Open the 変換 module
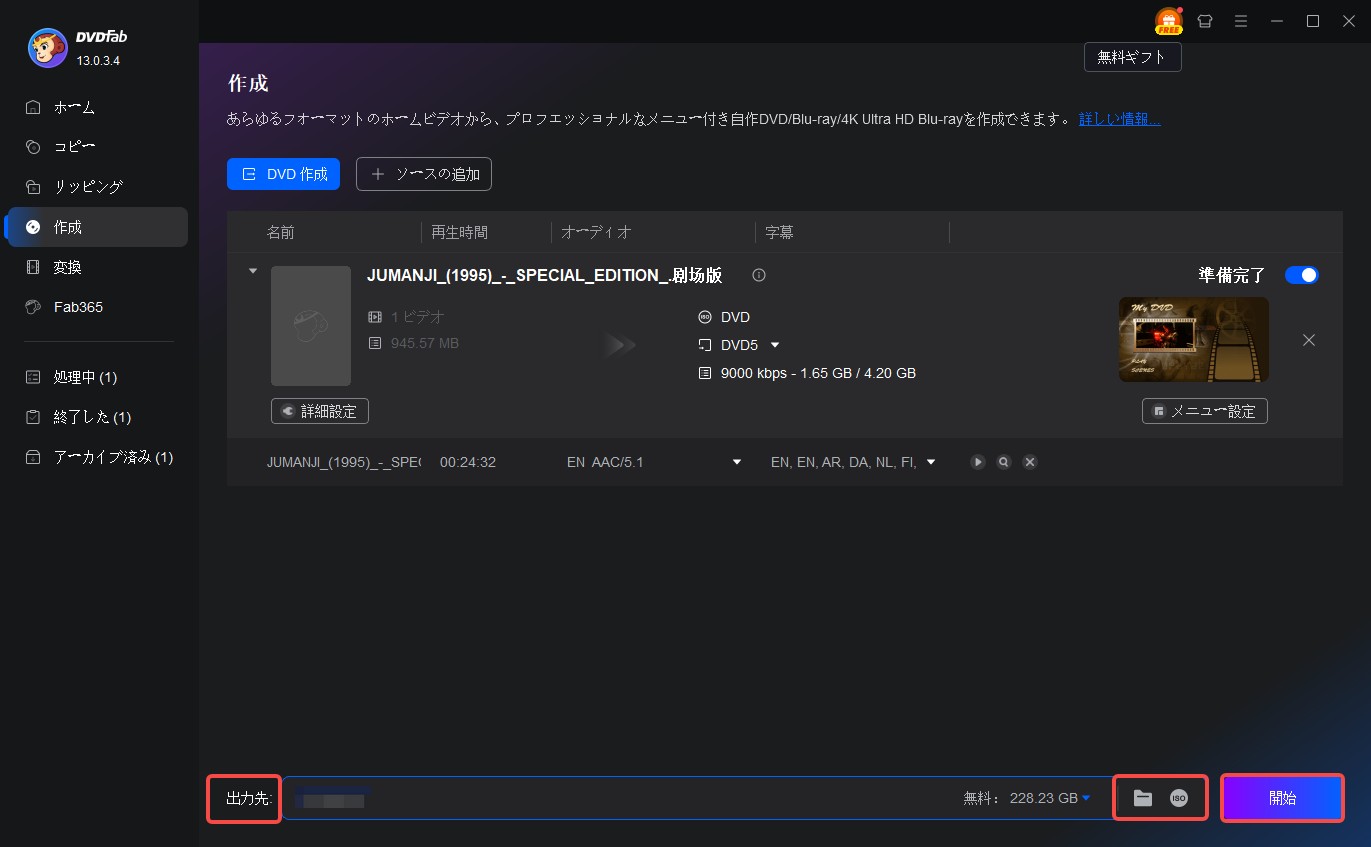The image size is (1371, 847). pyautogui.click(x=97, y=267)
